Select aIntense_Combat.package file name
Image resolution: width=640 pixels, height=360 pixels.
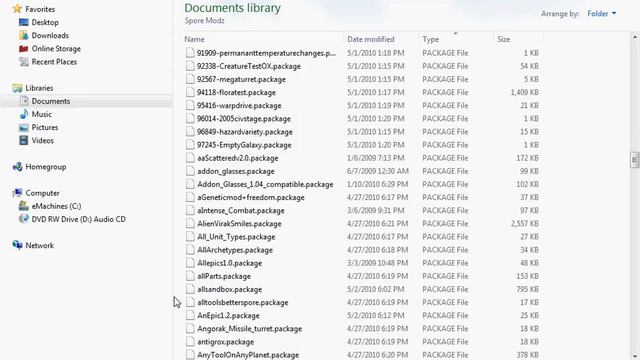click(241, 210)
